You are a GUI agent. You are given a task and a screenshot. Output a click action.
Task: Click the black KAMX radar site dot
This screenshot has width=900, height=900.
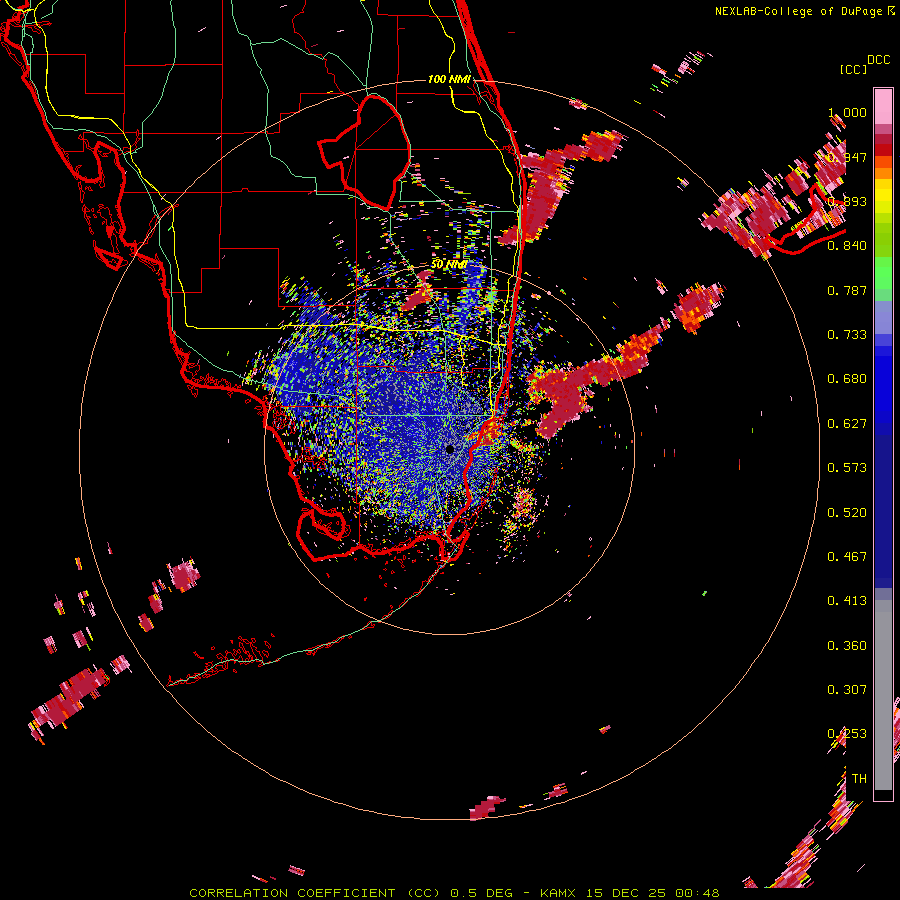pos(450,449)
